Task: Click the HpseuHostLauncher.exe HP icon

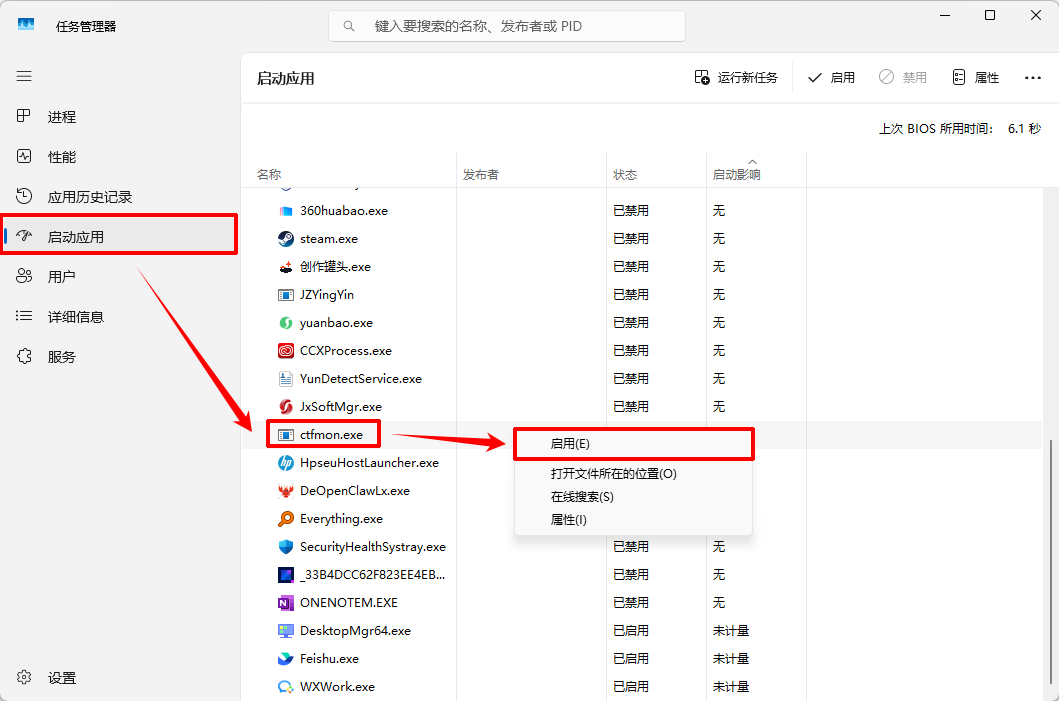Action: [286, 463]
